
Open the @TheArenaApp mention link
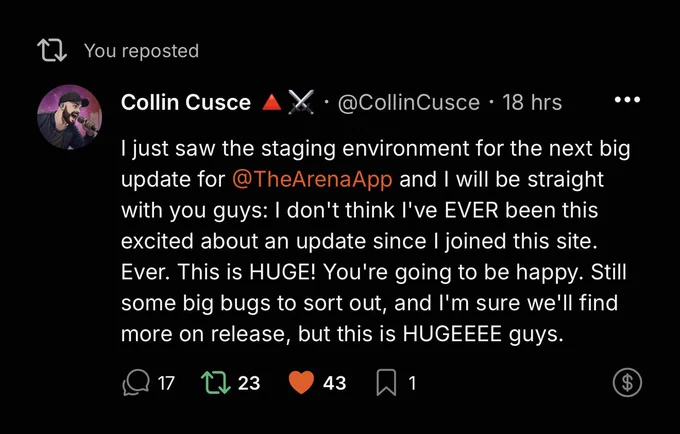click(312, 179)
